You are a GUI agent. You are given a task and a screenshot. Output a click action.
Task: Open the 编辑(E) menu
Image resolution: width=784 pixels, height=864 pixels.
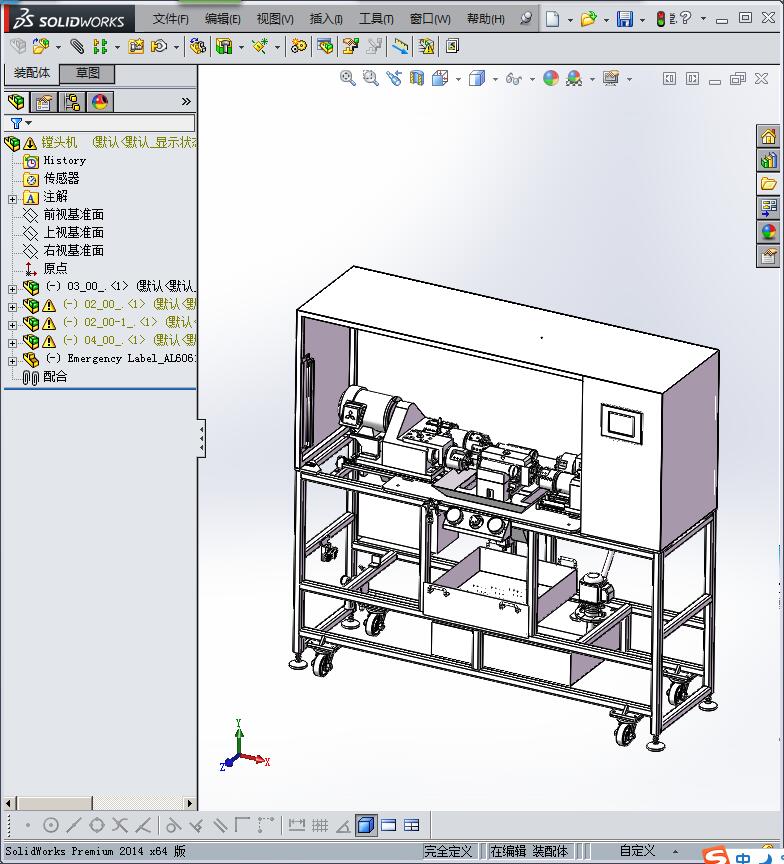point(223,19)
